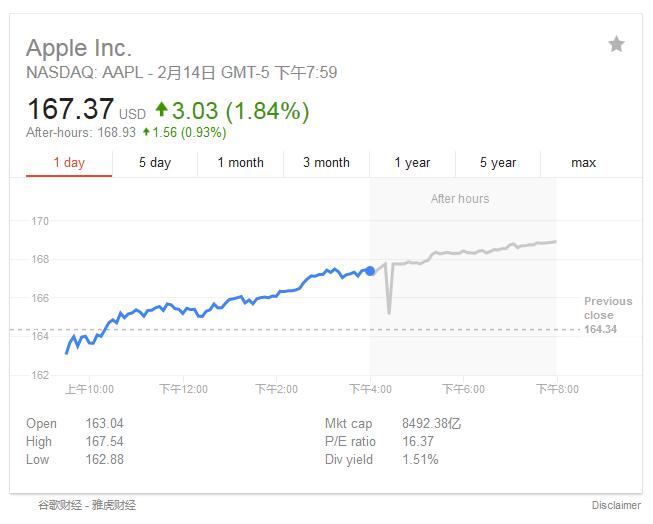
Task: Select the 1 year range tab
Action: tap(412, 163)
